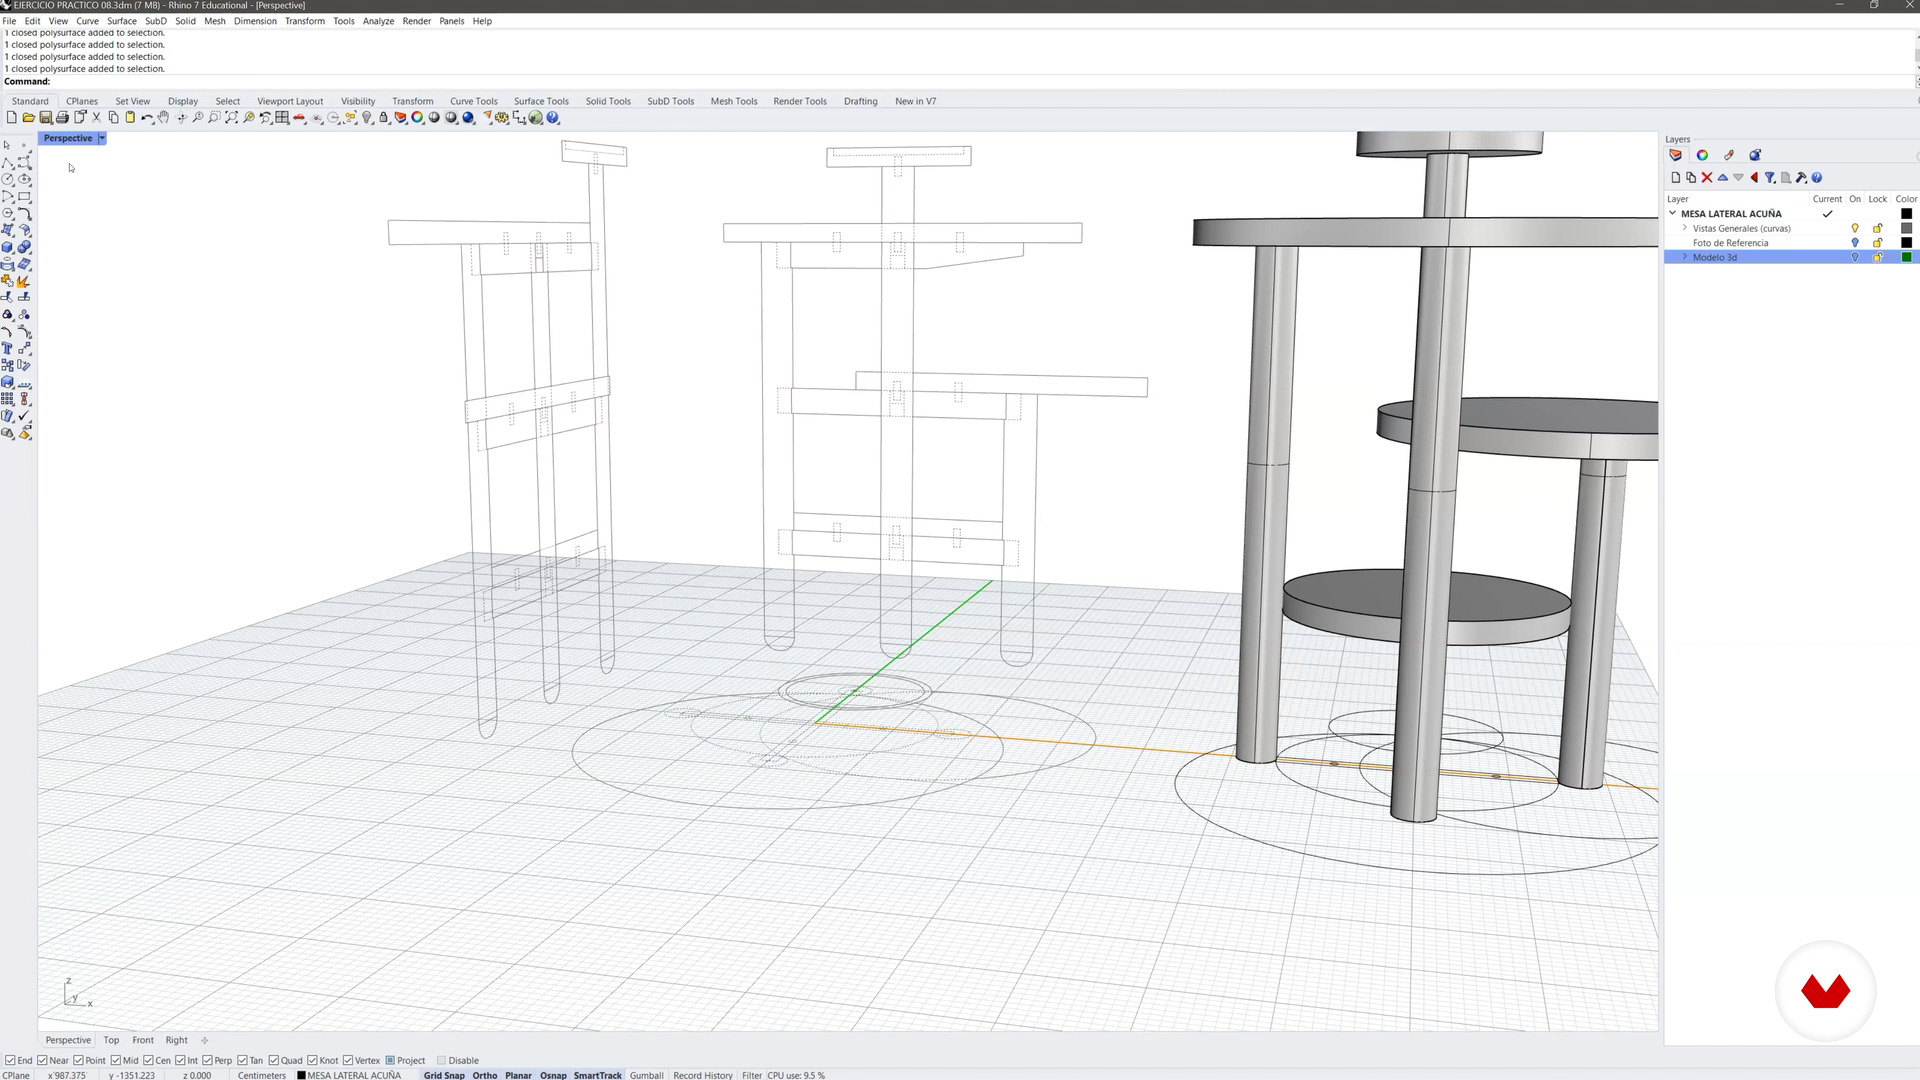Image resolution: width=1920 pixels, height=1080 pixels.
Task: Open the File menu
Action: tap(9, 21)
